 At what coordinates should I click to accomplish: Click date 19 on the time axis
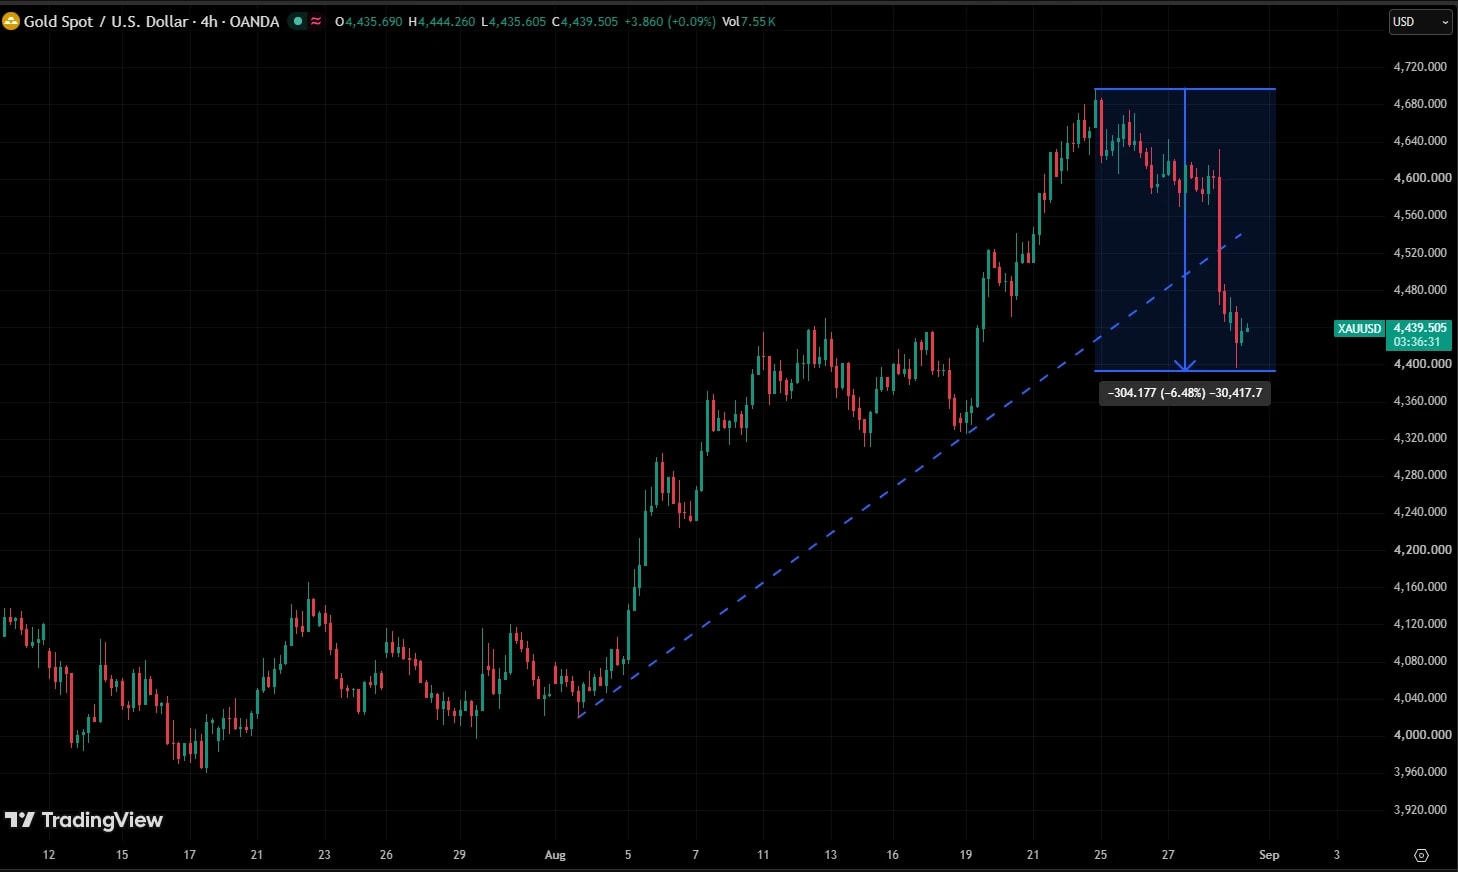coord(965,855)
